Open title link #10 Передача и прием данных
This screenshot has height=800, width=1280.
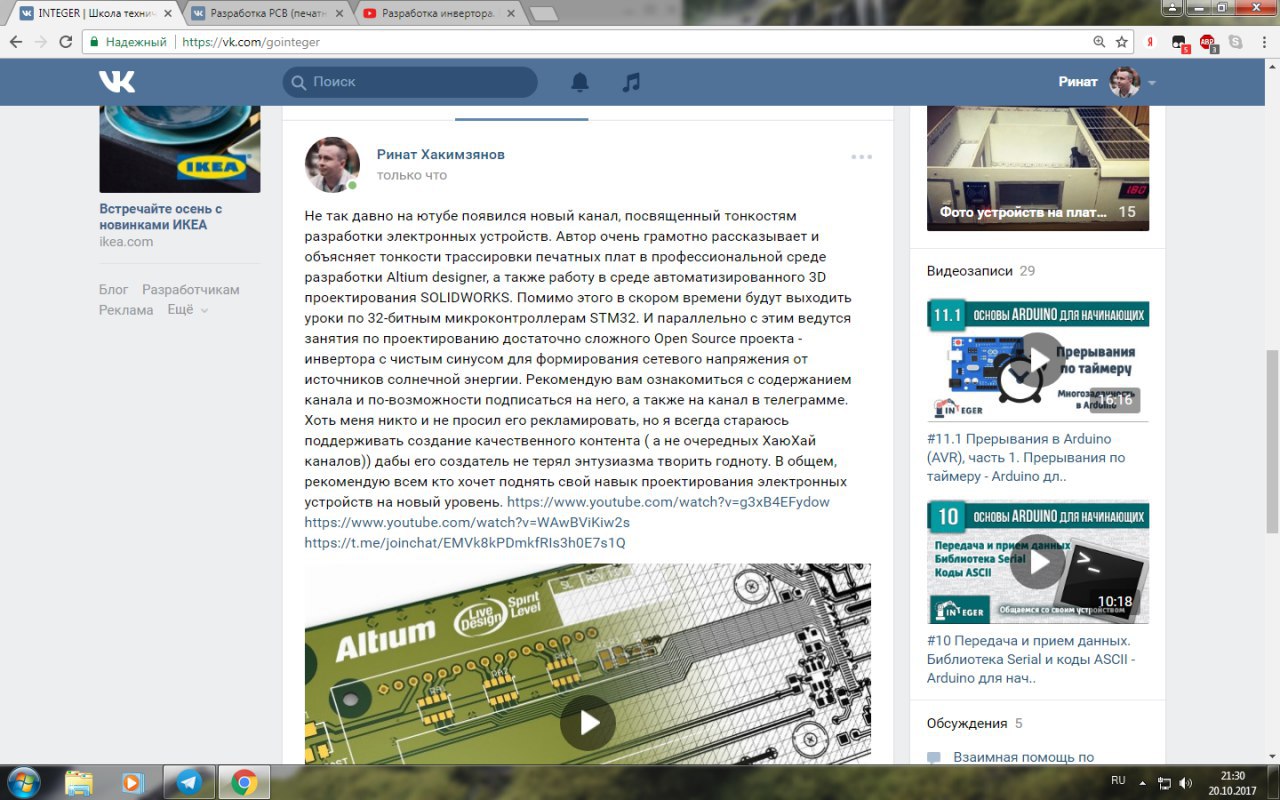1031,659
